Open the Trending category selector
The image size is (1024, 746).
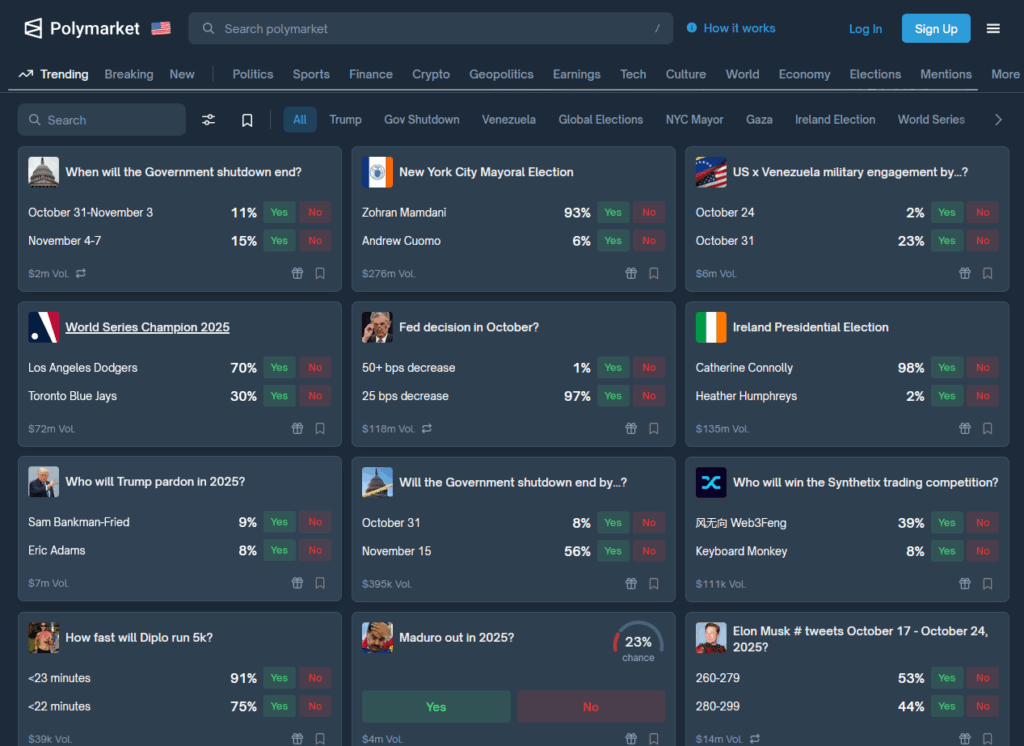[54, 74]
